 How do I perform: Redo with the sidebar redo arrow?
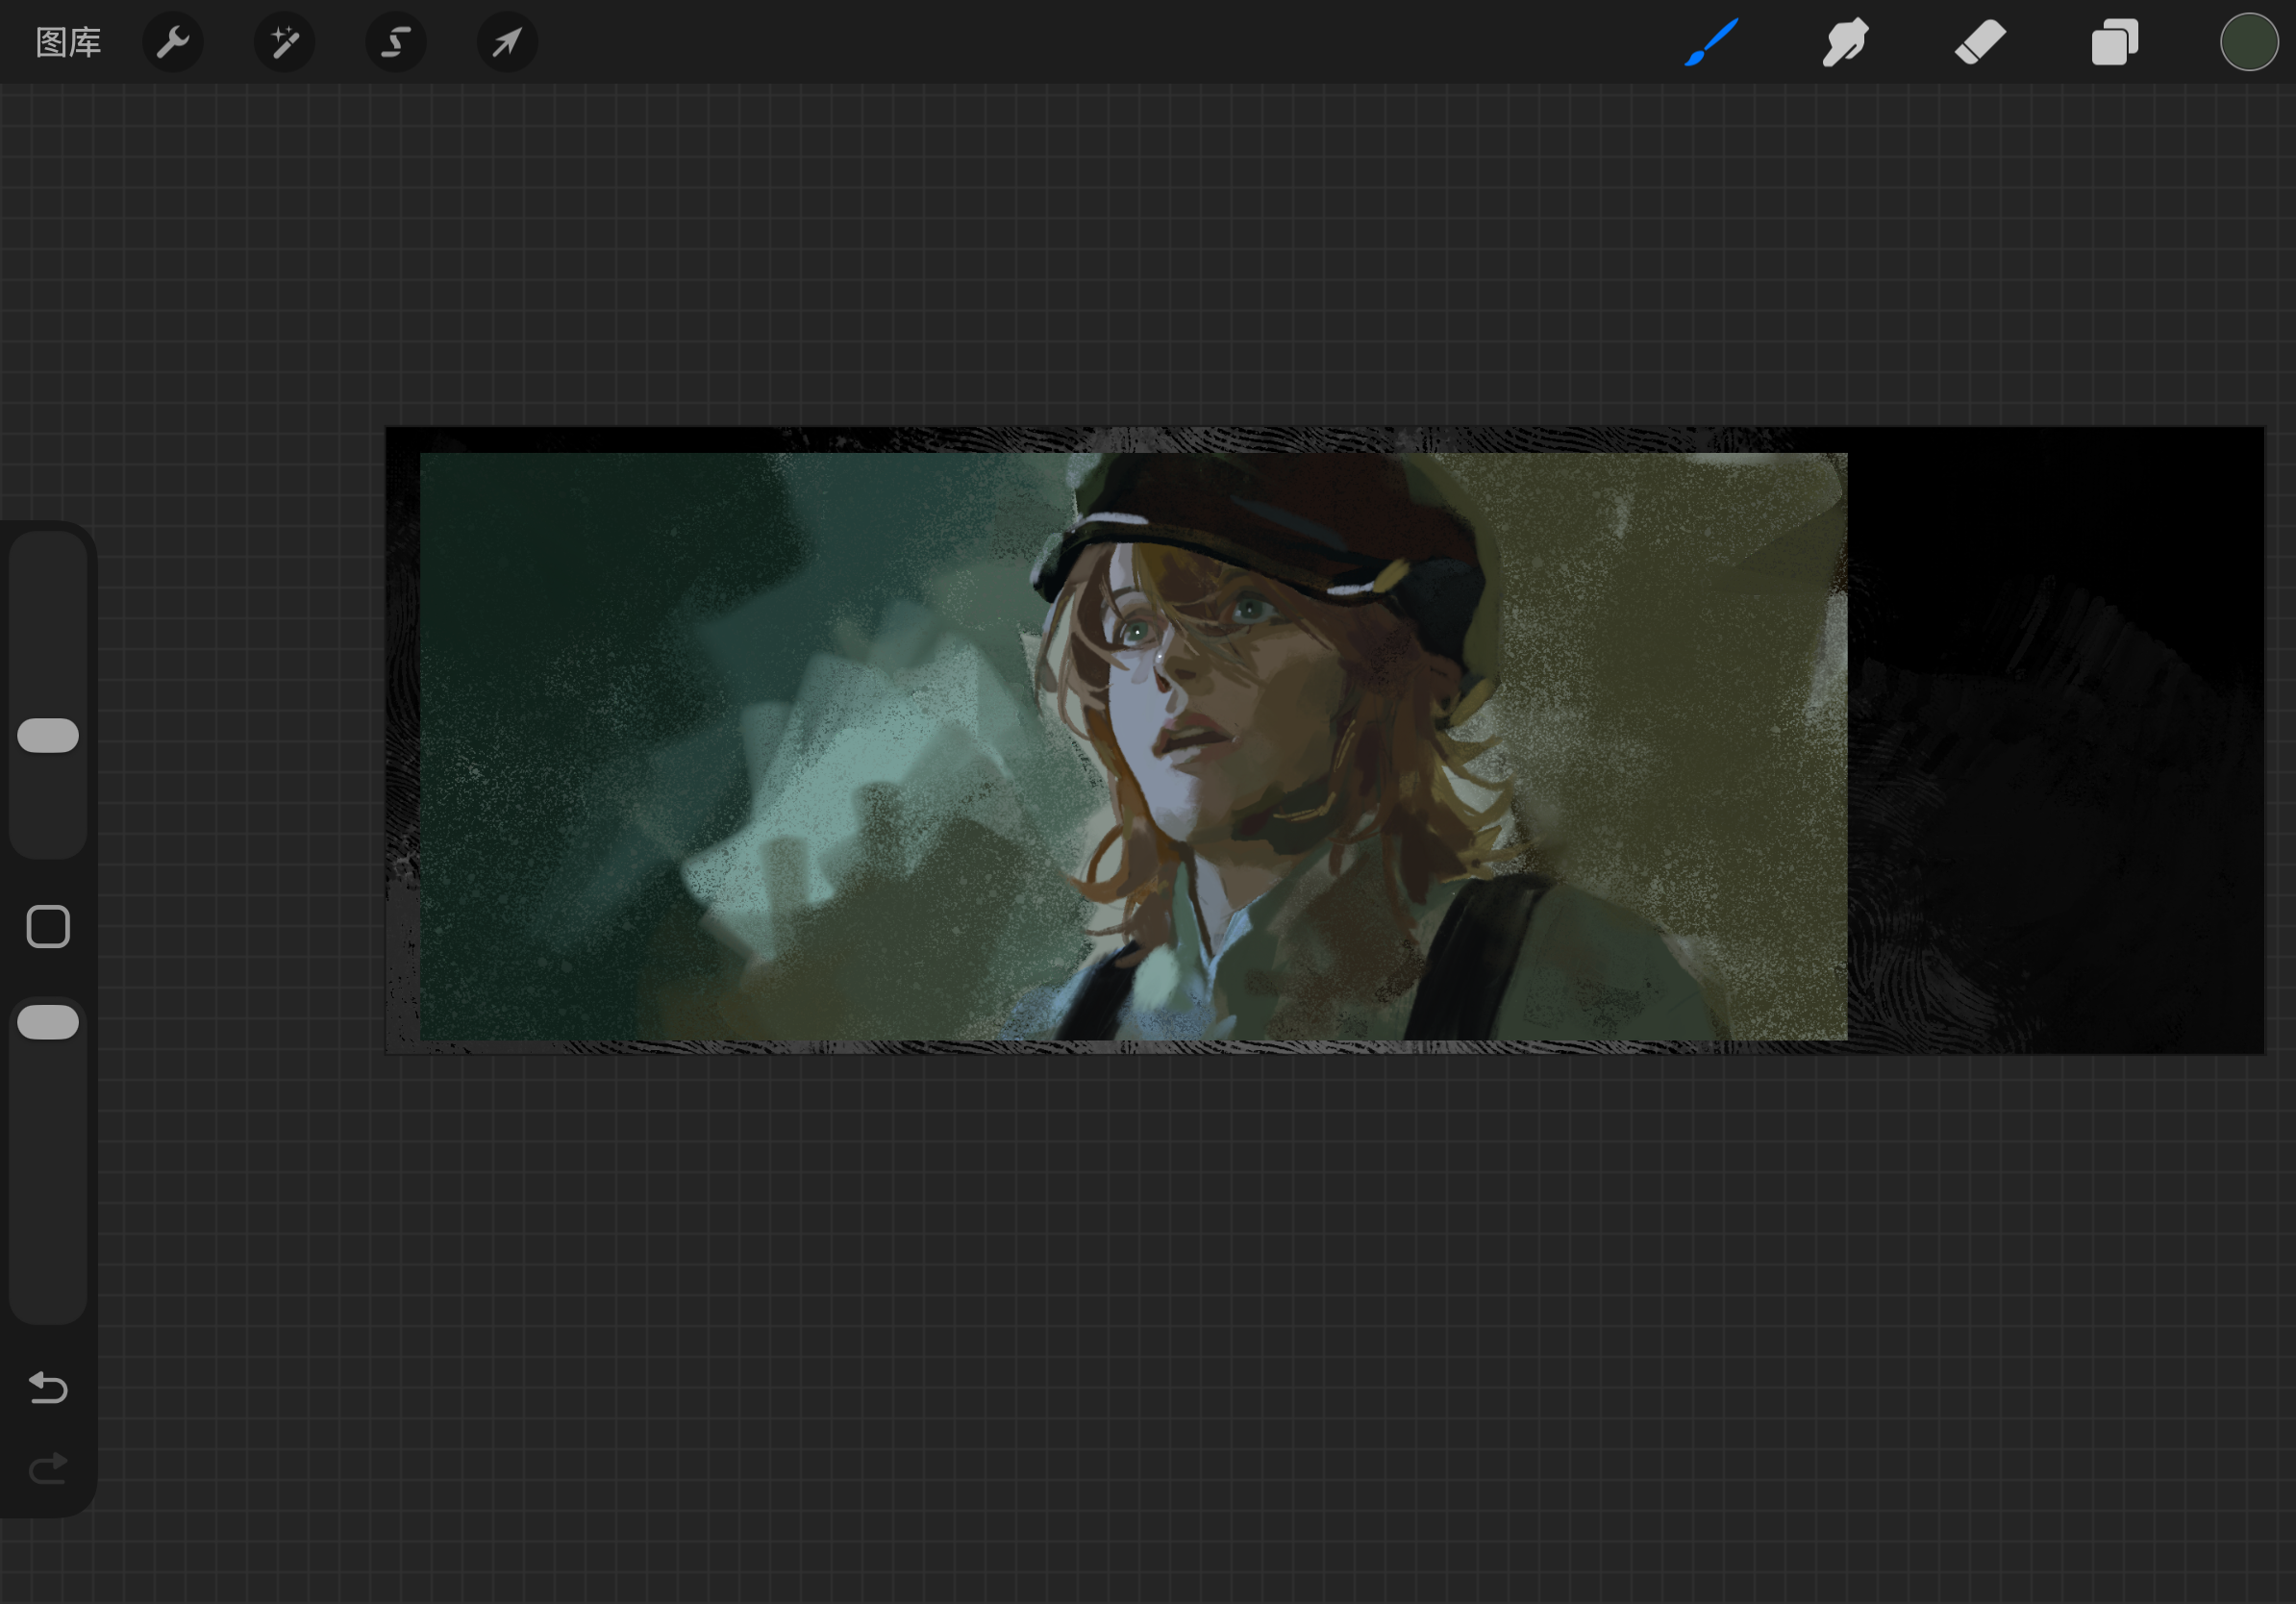point(48,1468)
